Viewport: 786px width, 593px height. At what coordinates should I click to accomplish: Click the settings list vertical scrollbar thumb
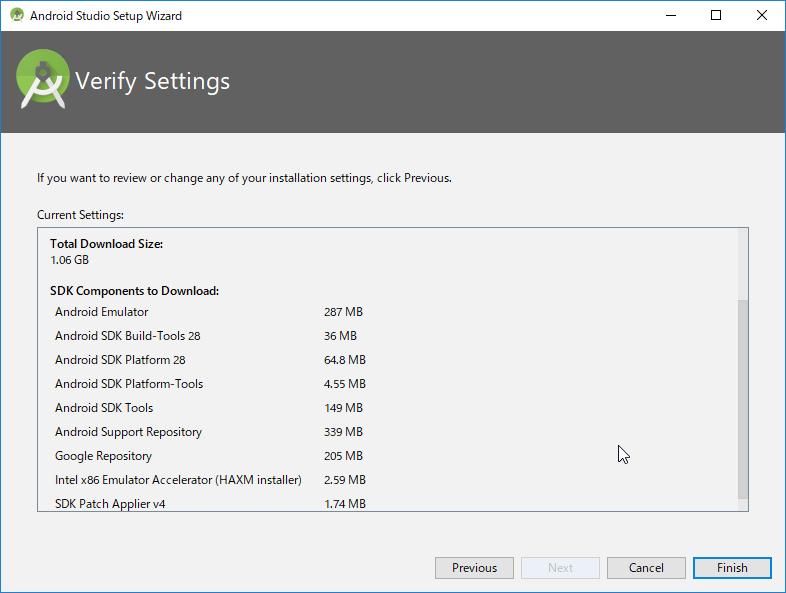[x=743, y=399]
